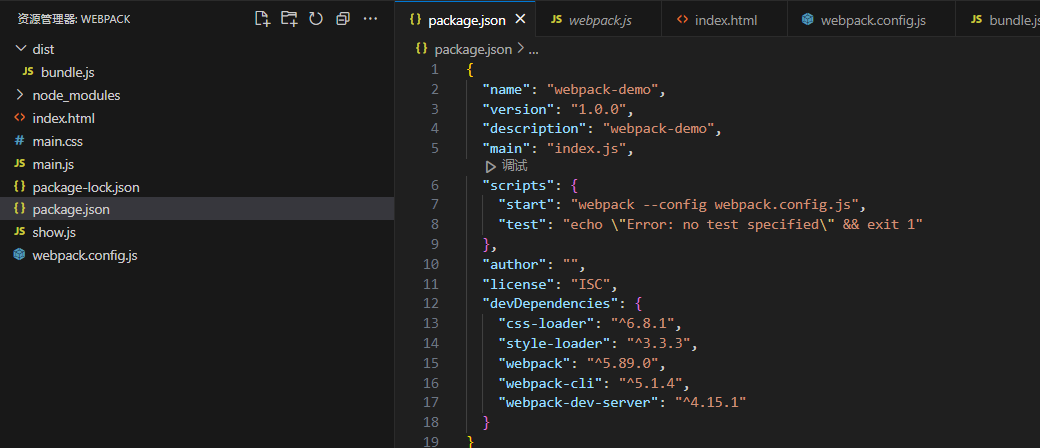Switch to the webpack.js editor tab
This screenshot has height=448, width=1040.
(x=599, y=20)
